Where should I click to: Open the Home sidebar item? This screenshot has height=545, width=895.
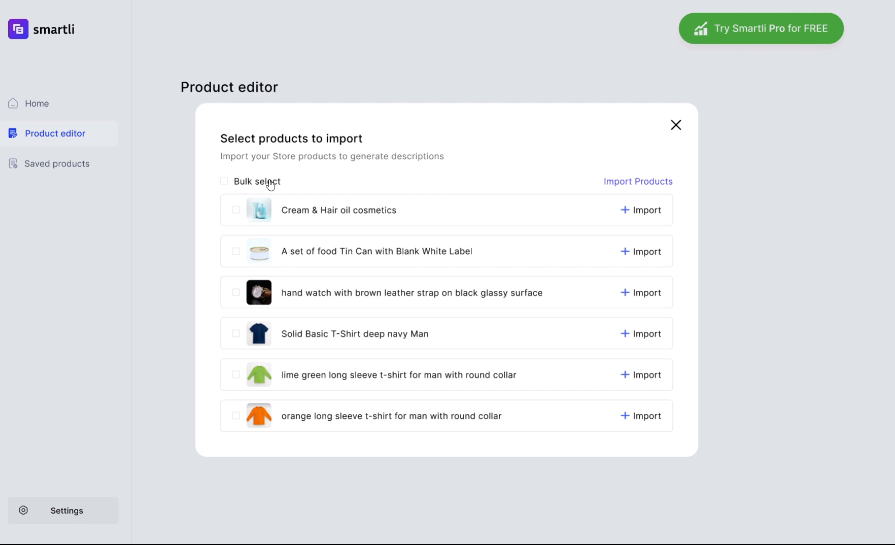click(37, 104)
